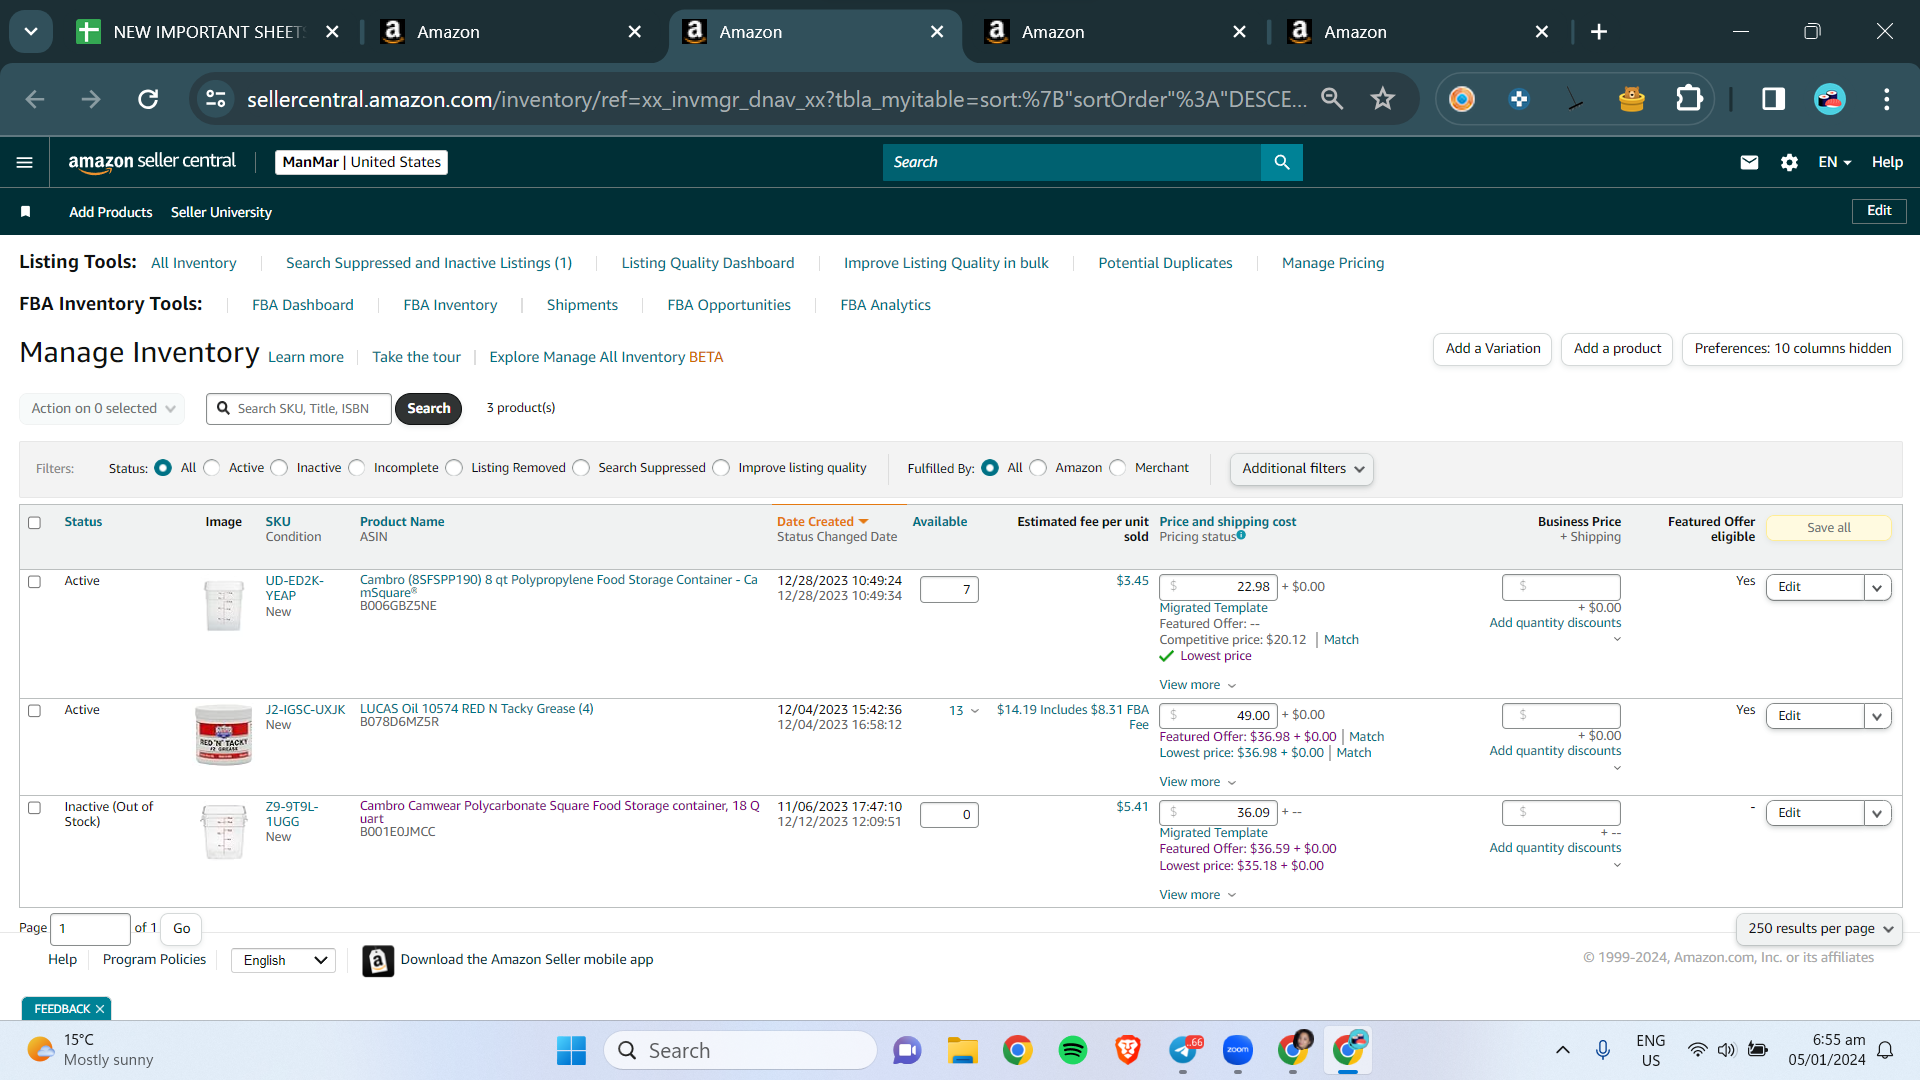Select the Inactive status radio filter

click(x=280, y=468)
